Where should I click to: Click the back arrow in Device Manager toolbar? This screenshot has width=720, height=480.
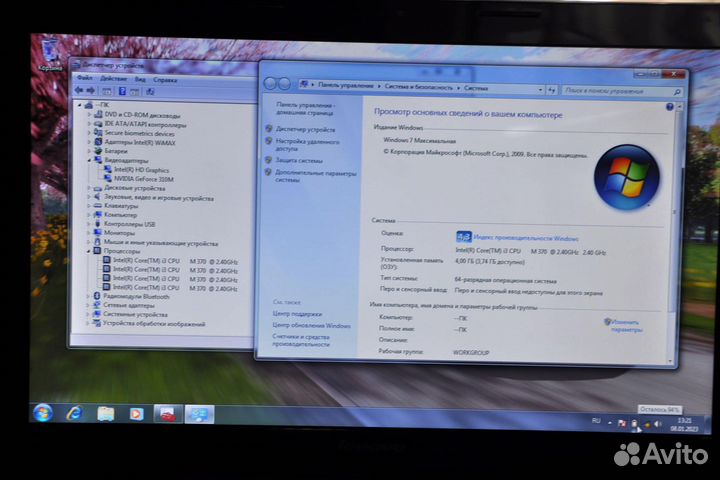coord(79,90)
